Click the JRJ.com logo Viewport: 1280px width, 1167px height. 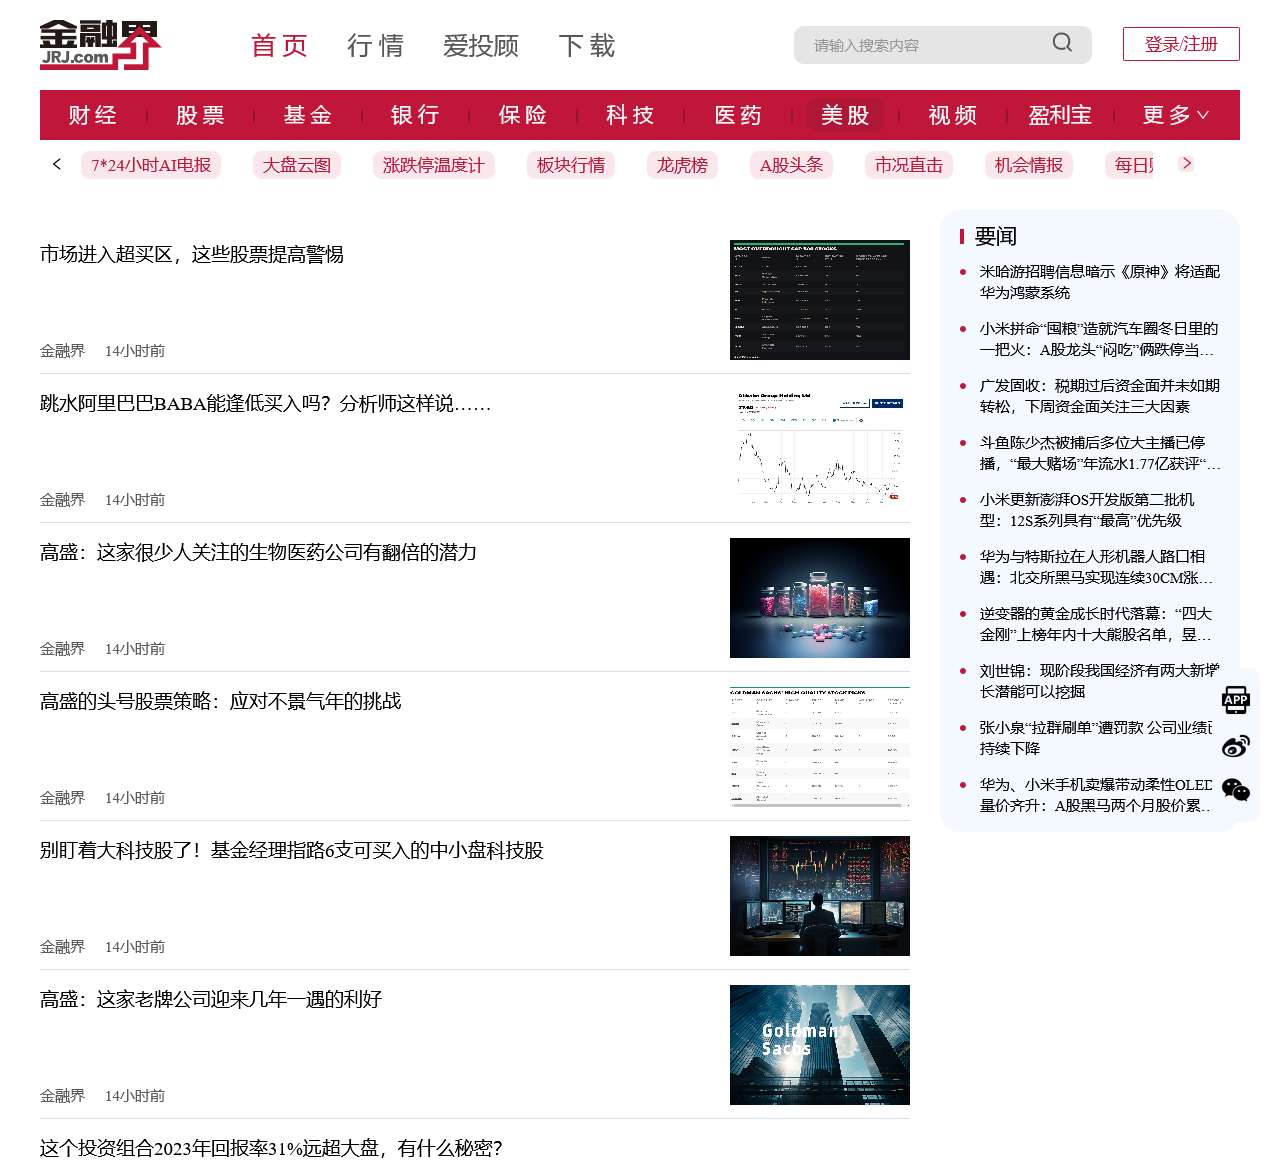pos(100,45)
